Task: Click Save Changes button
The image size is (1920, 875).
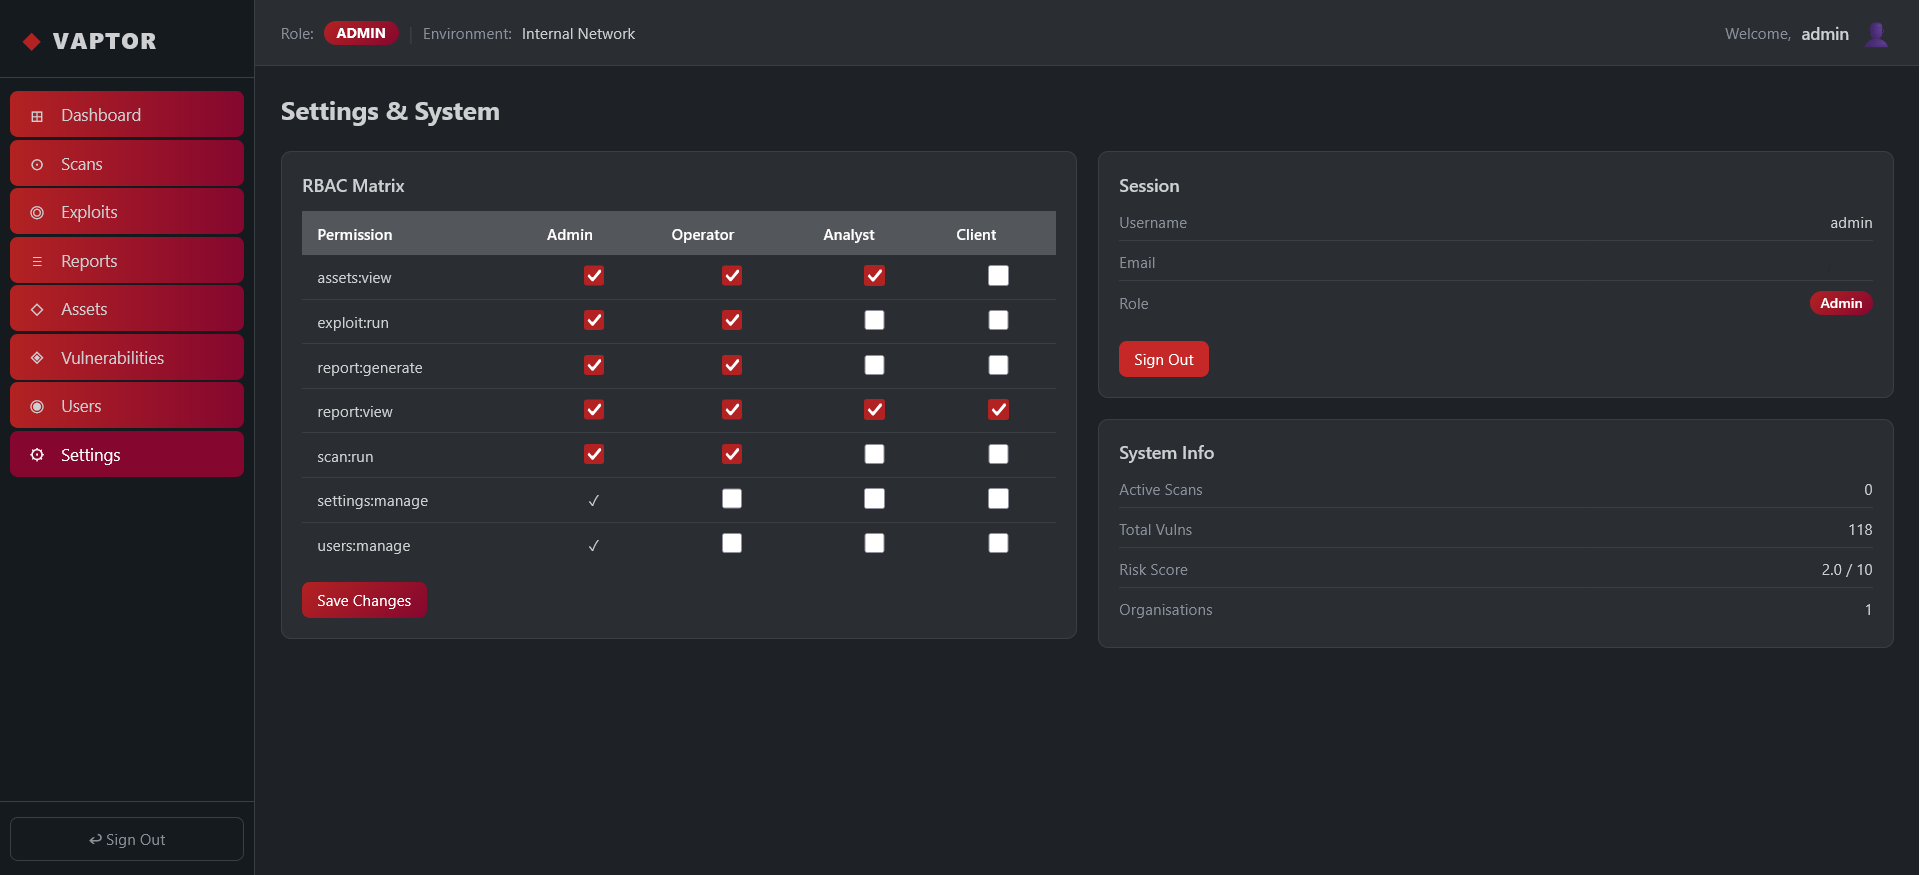Action: click(x=364, y=600)
